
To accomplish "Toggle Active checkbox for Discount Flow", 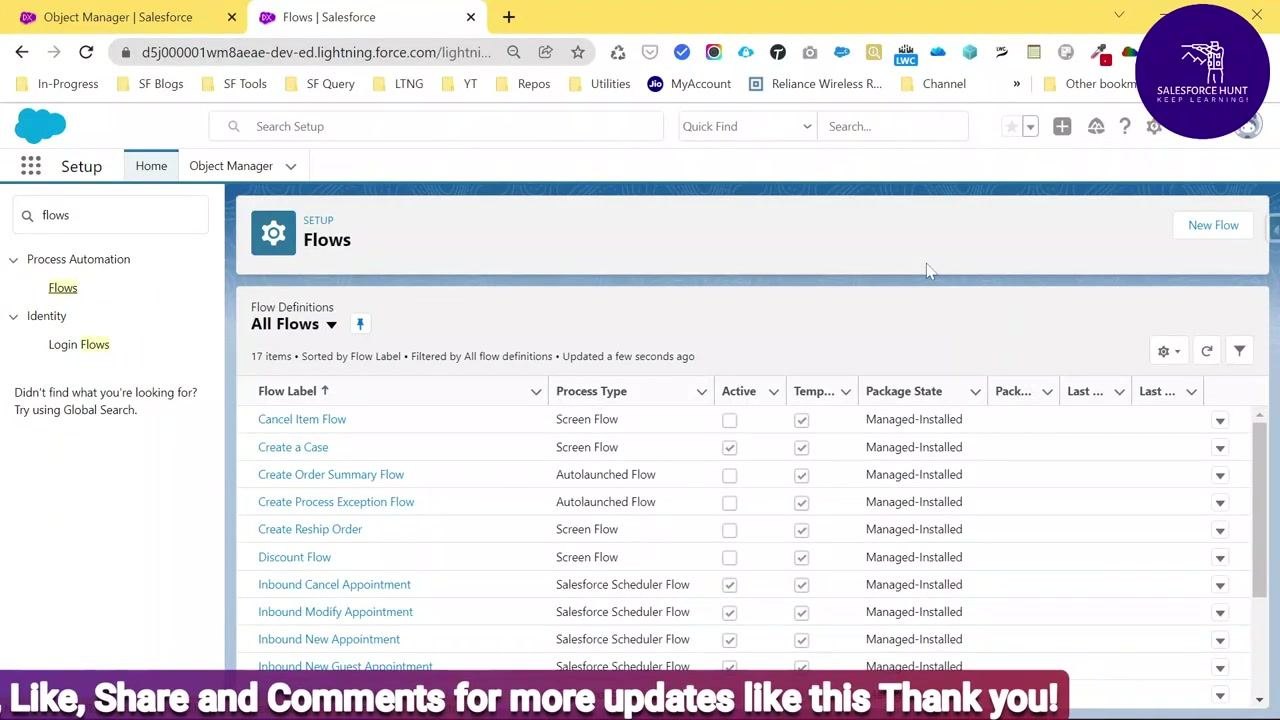I will point(730,558).
